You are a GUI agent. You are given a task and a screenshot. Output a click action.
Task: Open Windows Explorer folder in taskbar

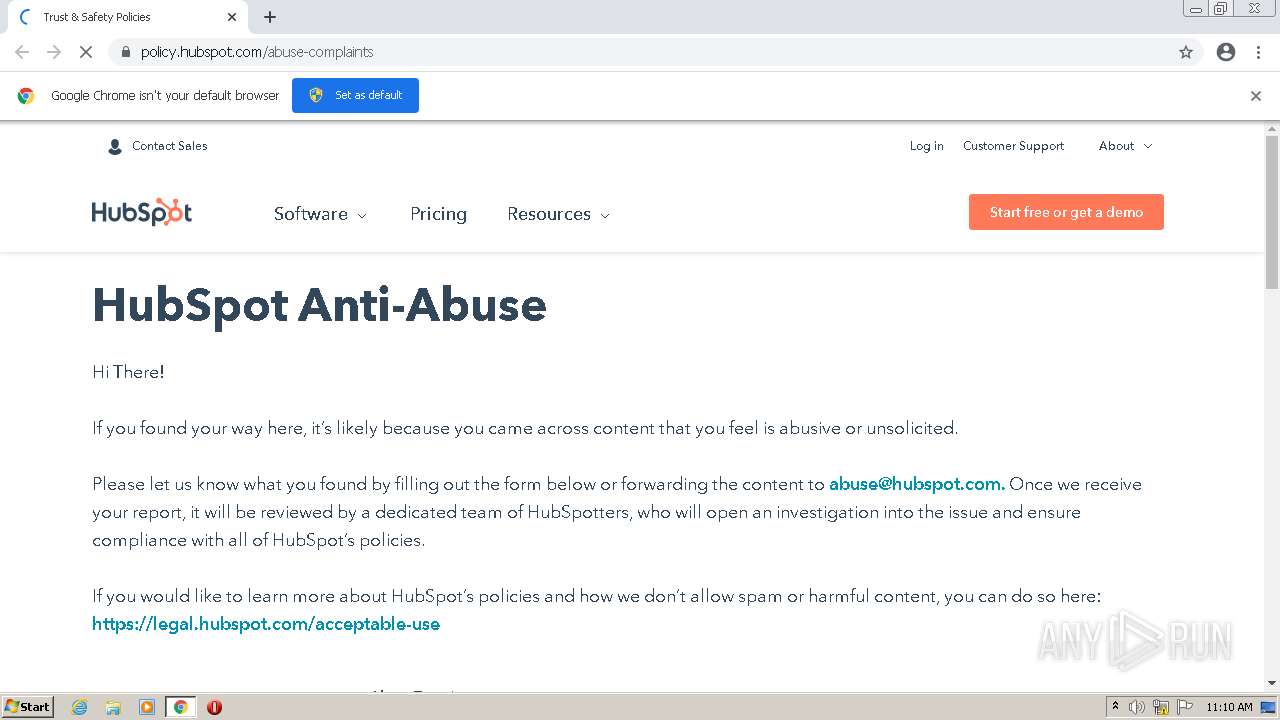(113, 707)
